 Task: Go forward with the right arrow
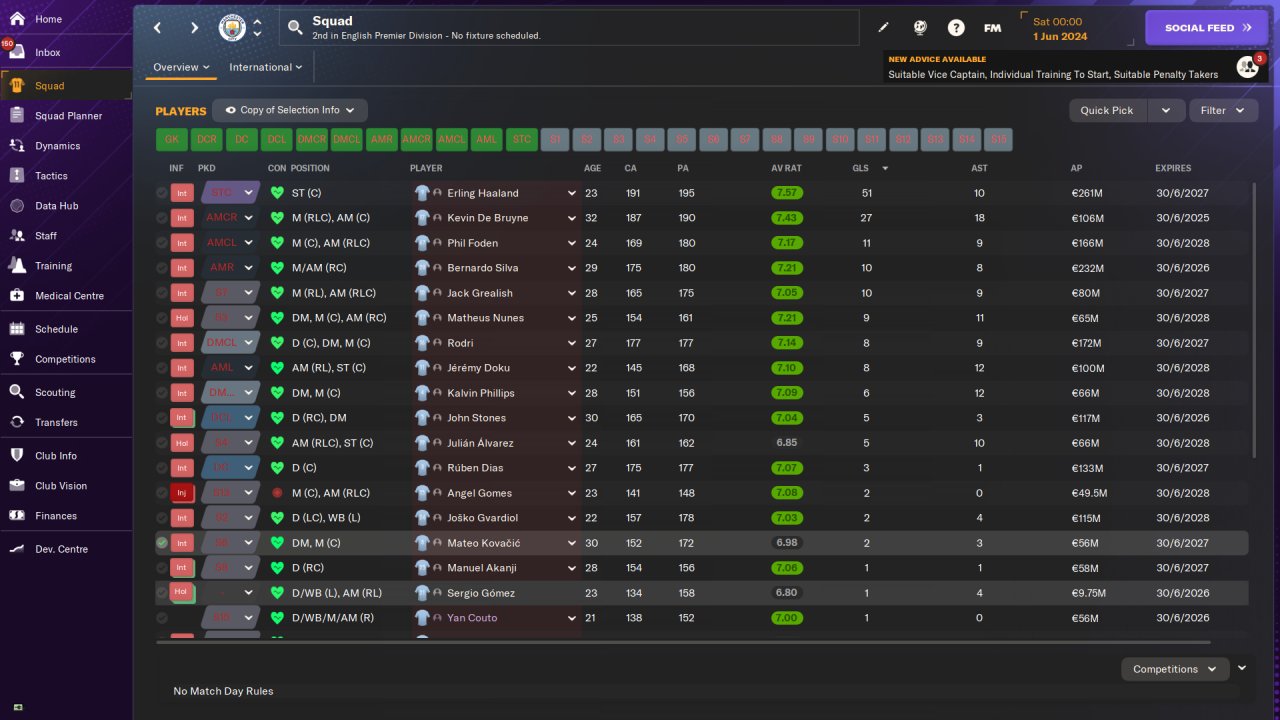pos(194,28)
